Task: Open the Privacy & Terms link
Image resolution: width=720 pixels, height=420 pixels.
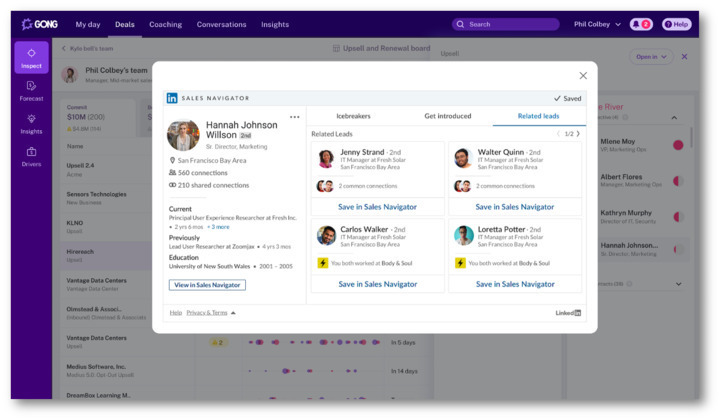Action: [x=207, y=313]
